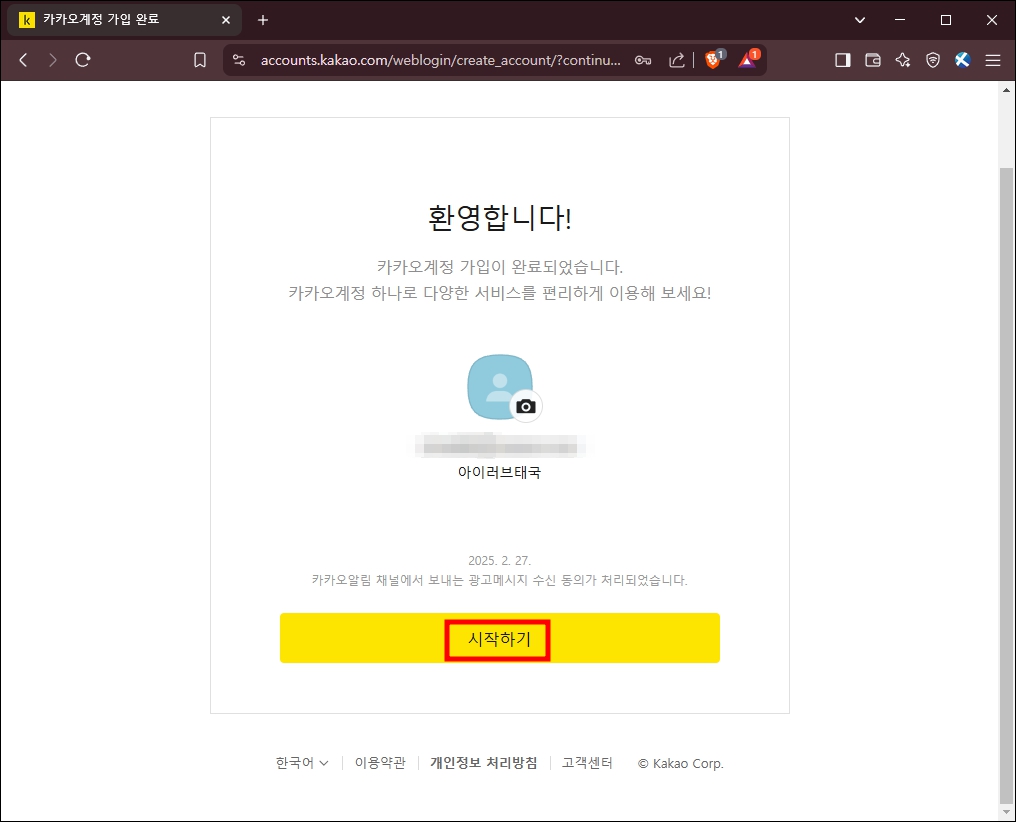Open the browser hamburger menu
This screenshot has width=1016, height=822.
pyautogui.click(x=993, y=60)
